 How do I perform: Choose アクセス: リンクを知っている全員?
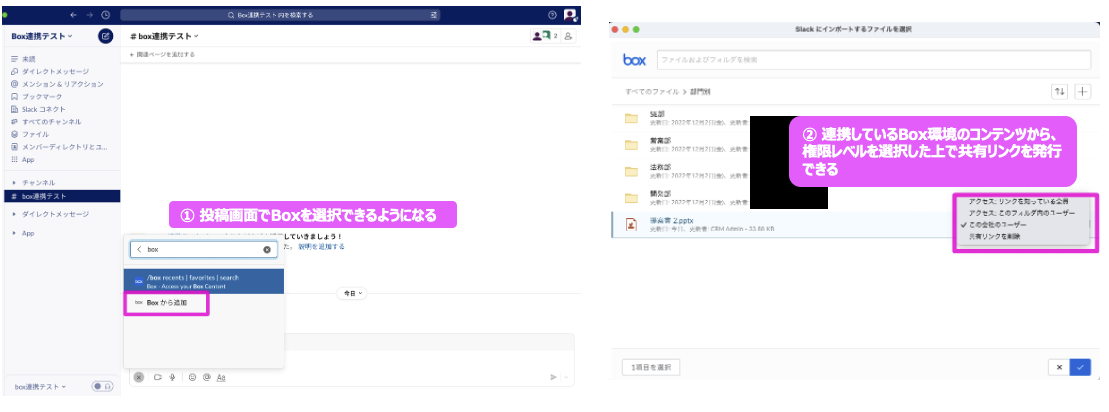1018,201
